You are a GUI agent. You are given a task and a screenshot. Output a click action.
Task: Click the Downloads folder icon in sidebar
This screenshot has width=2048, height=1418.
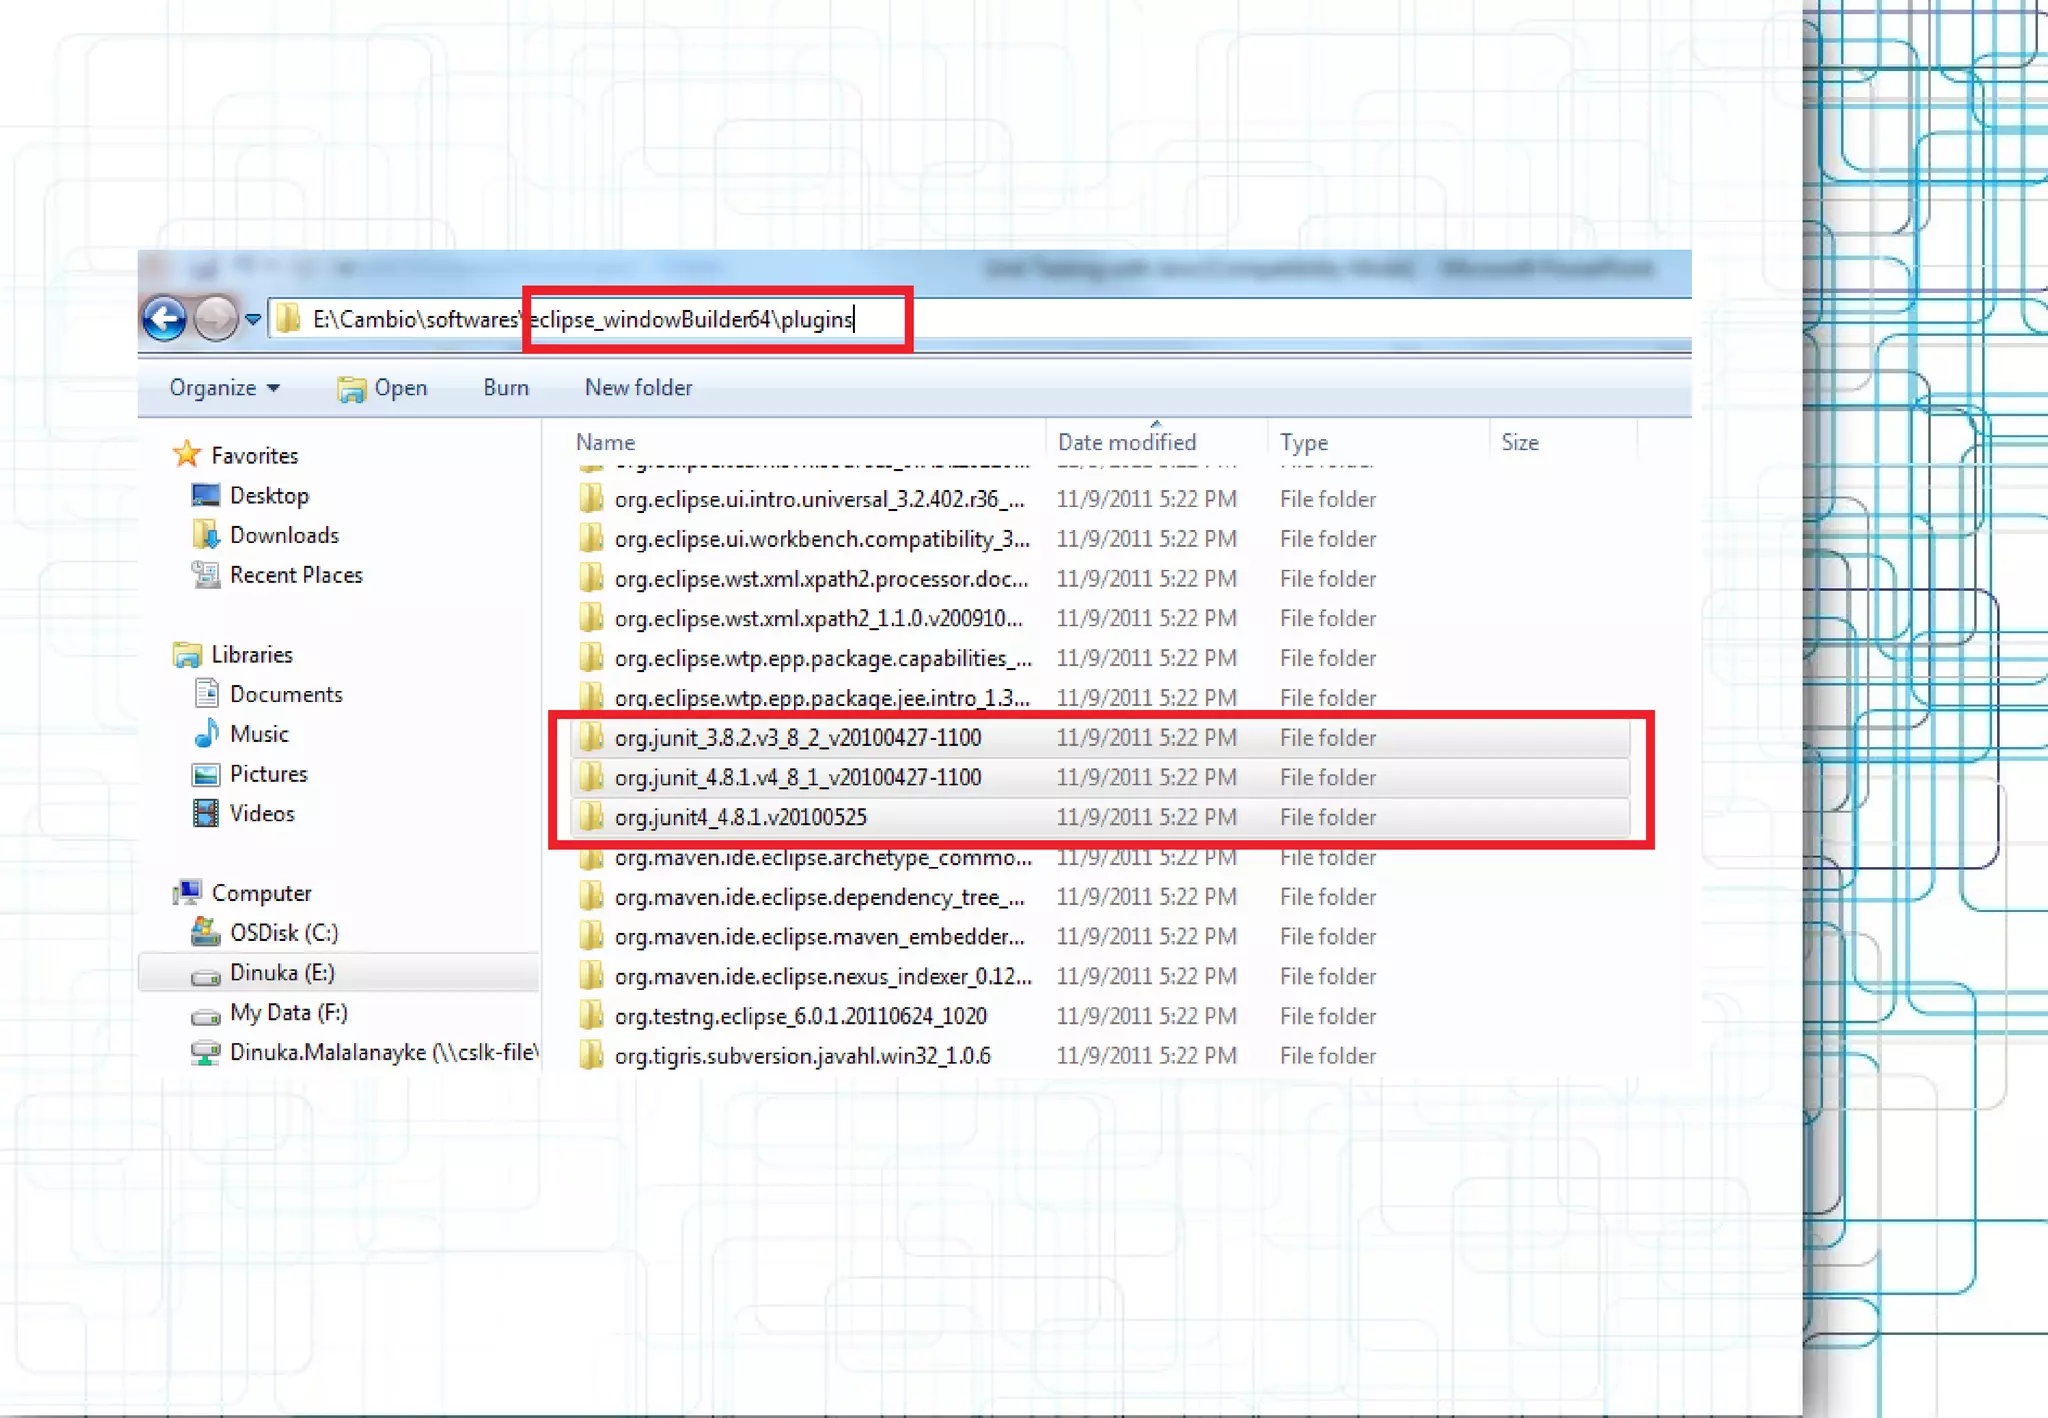205,535
